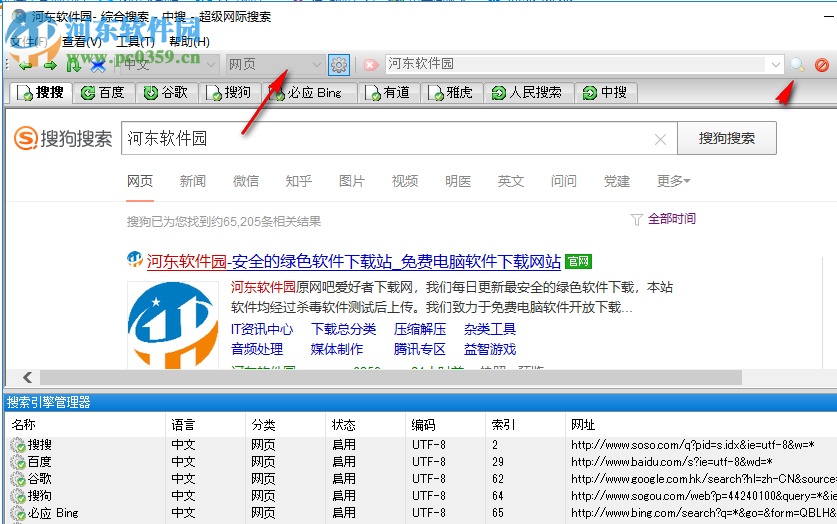The image size is (837, 524).
Task: Open the IT资讯中心 sublink
Action: (x=262, y=329)
